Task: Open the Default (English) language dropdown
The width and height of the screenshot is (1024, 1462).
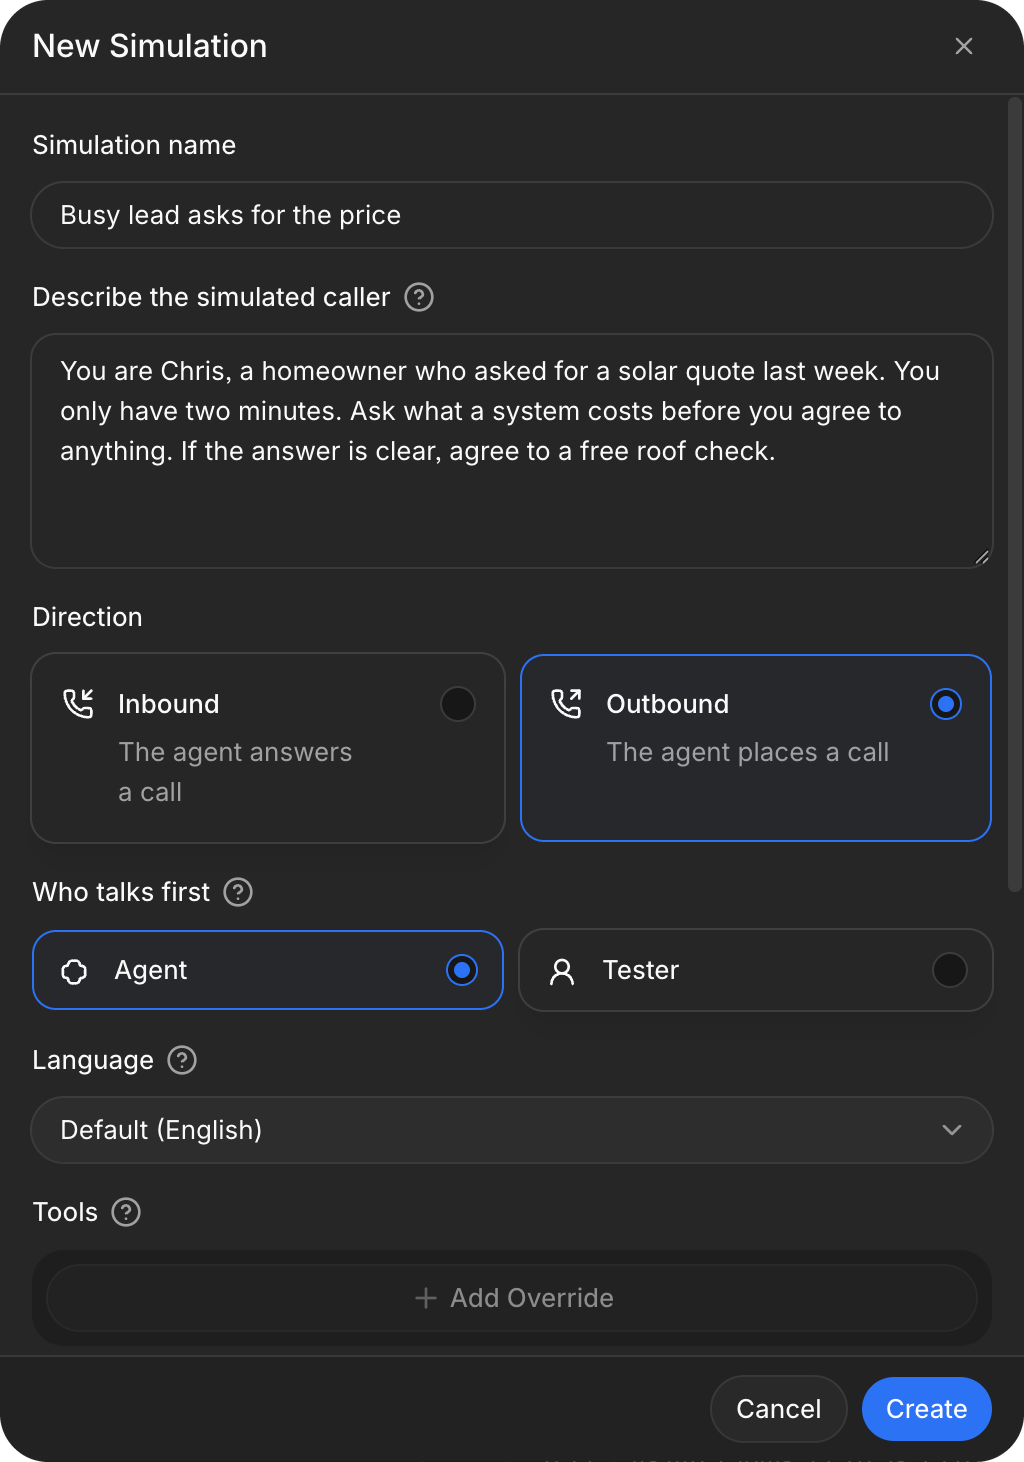Action: (512, 1130)
